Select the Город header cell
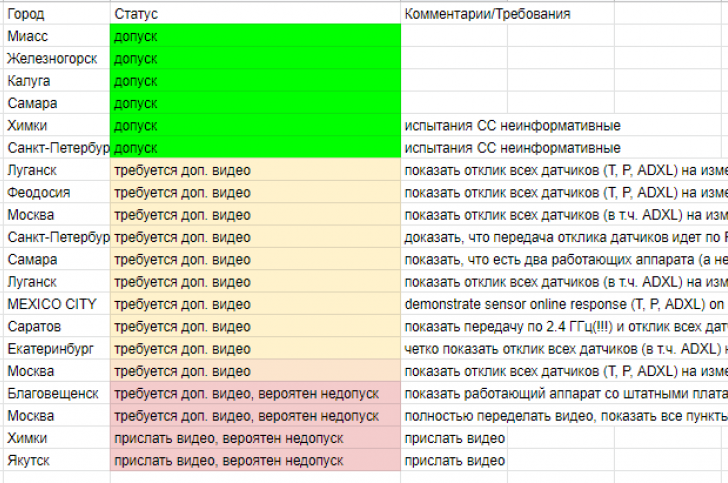Viewport: 728px width, 483px height. tap(57, 13)
